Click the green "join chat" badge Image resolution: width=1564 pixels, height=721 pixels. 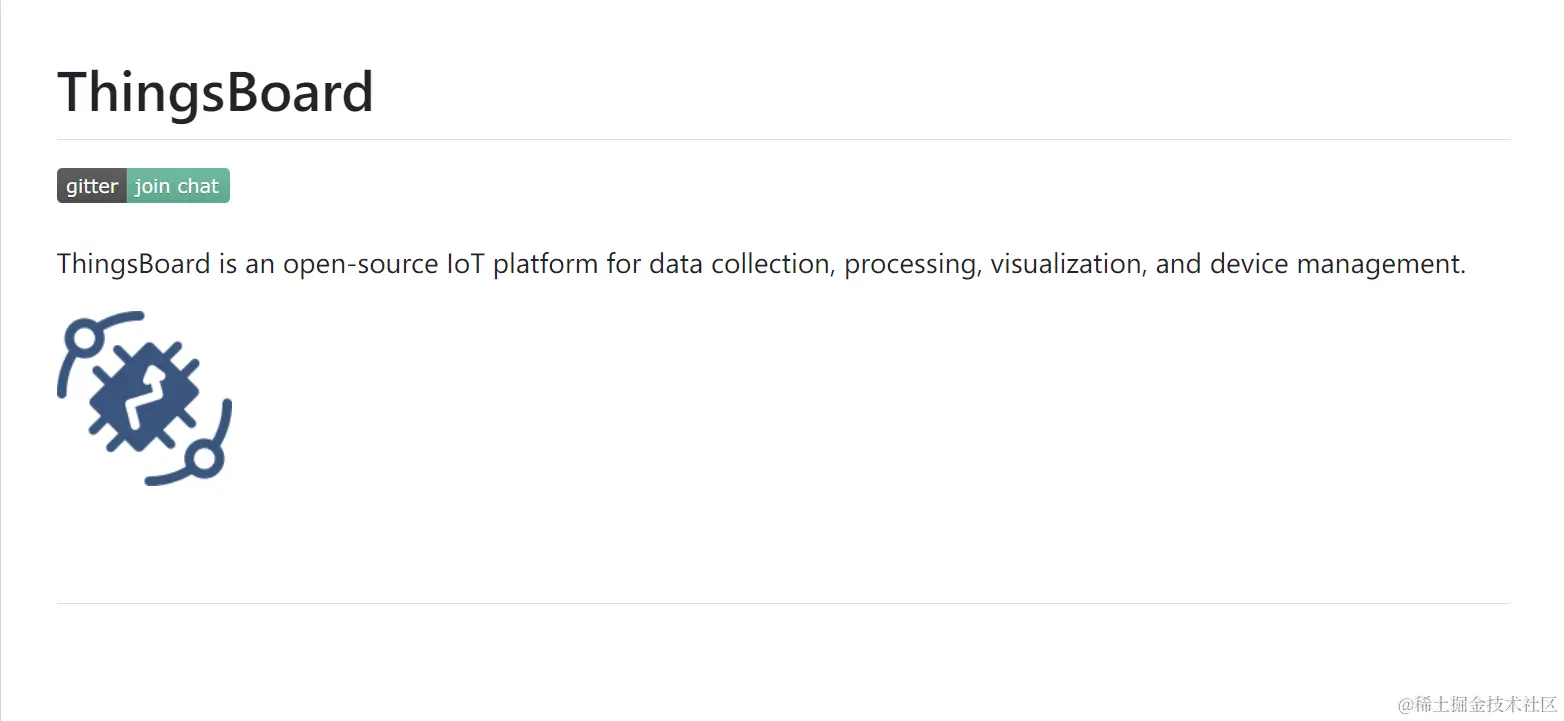[x=178, y=186]
